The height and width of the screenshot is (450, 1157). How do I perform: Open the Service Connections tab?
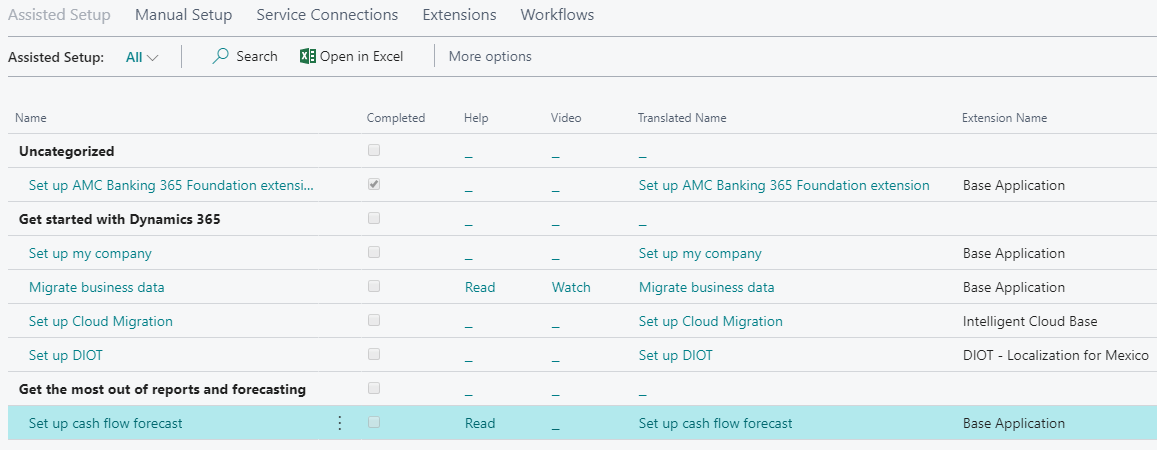coord(327,15)
